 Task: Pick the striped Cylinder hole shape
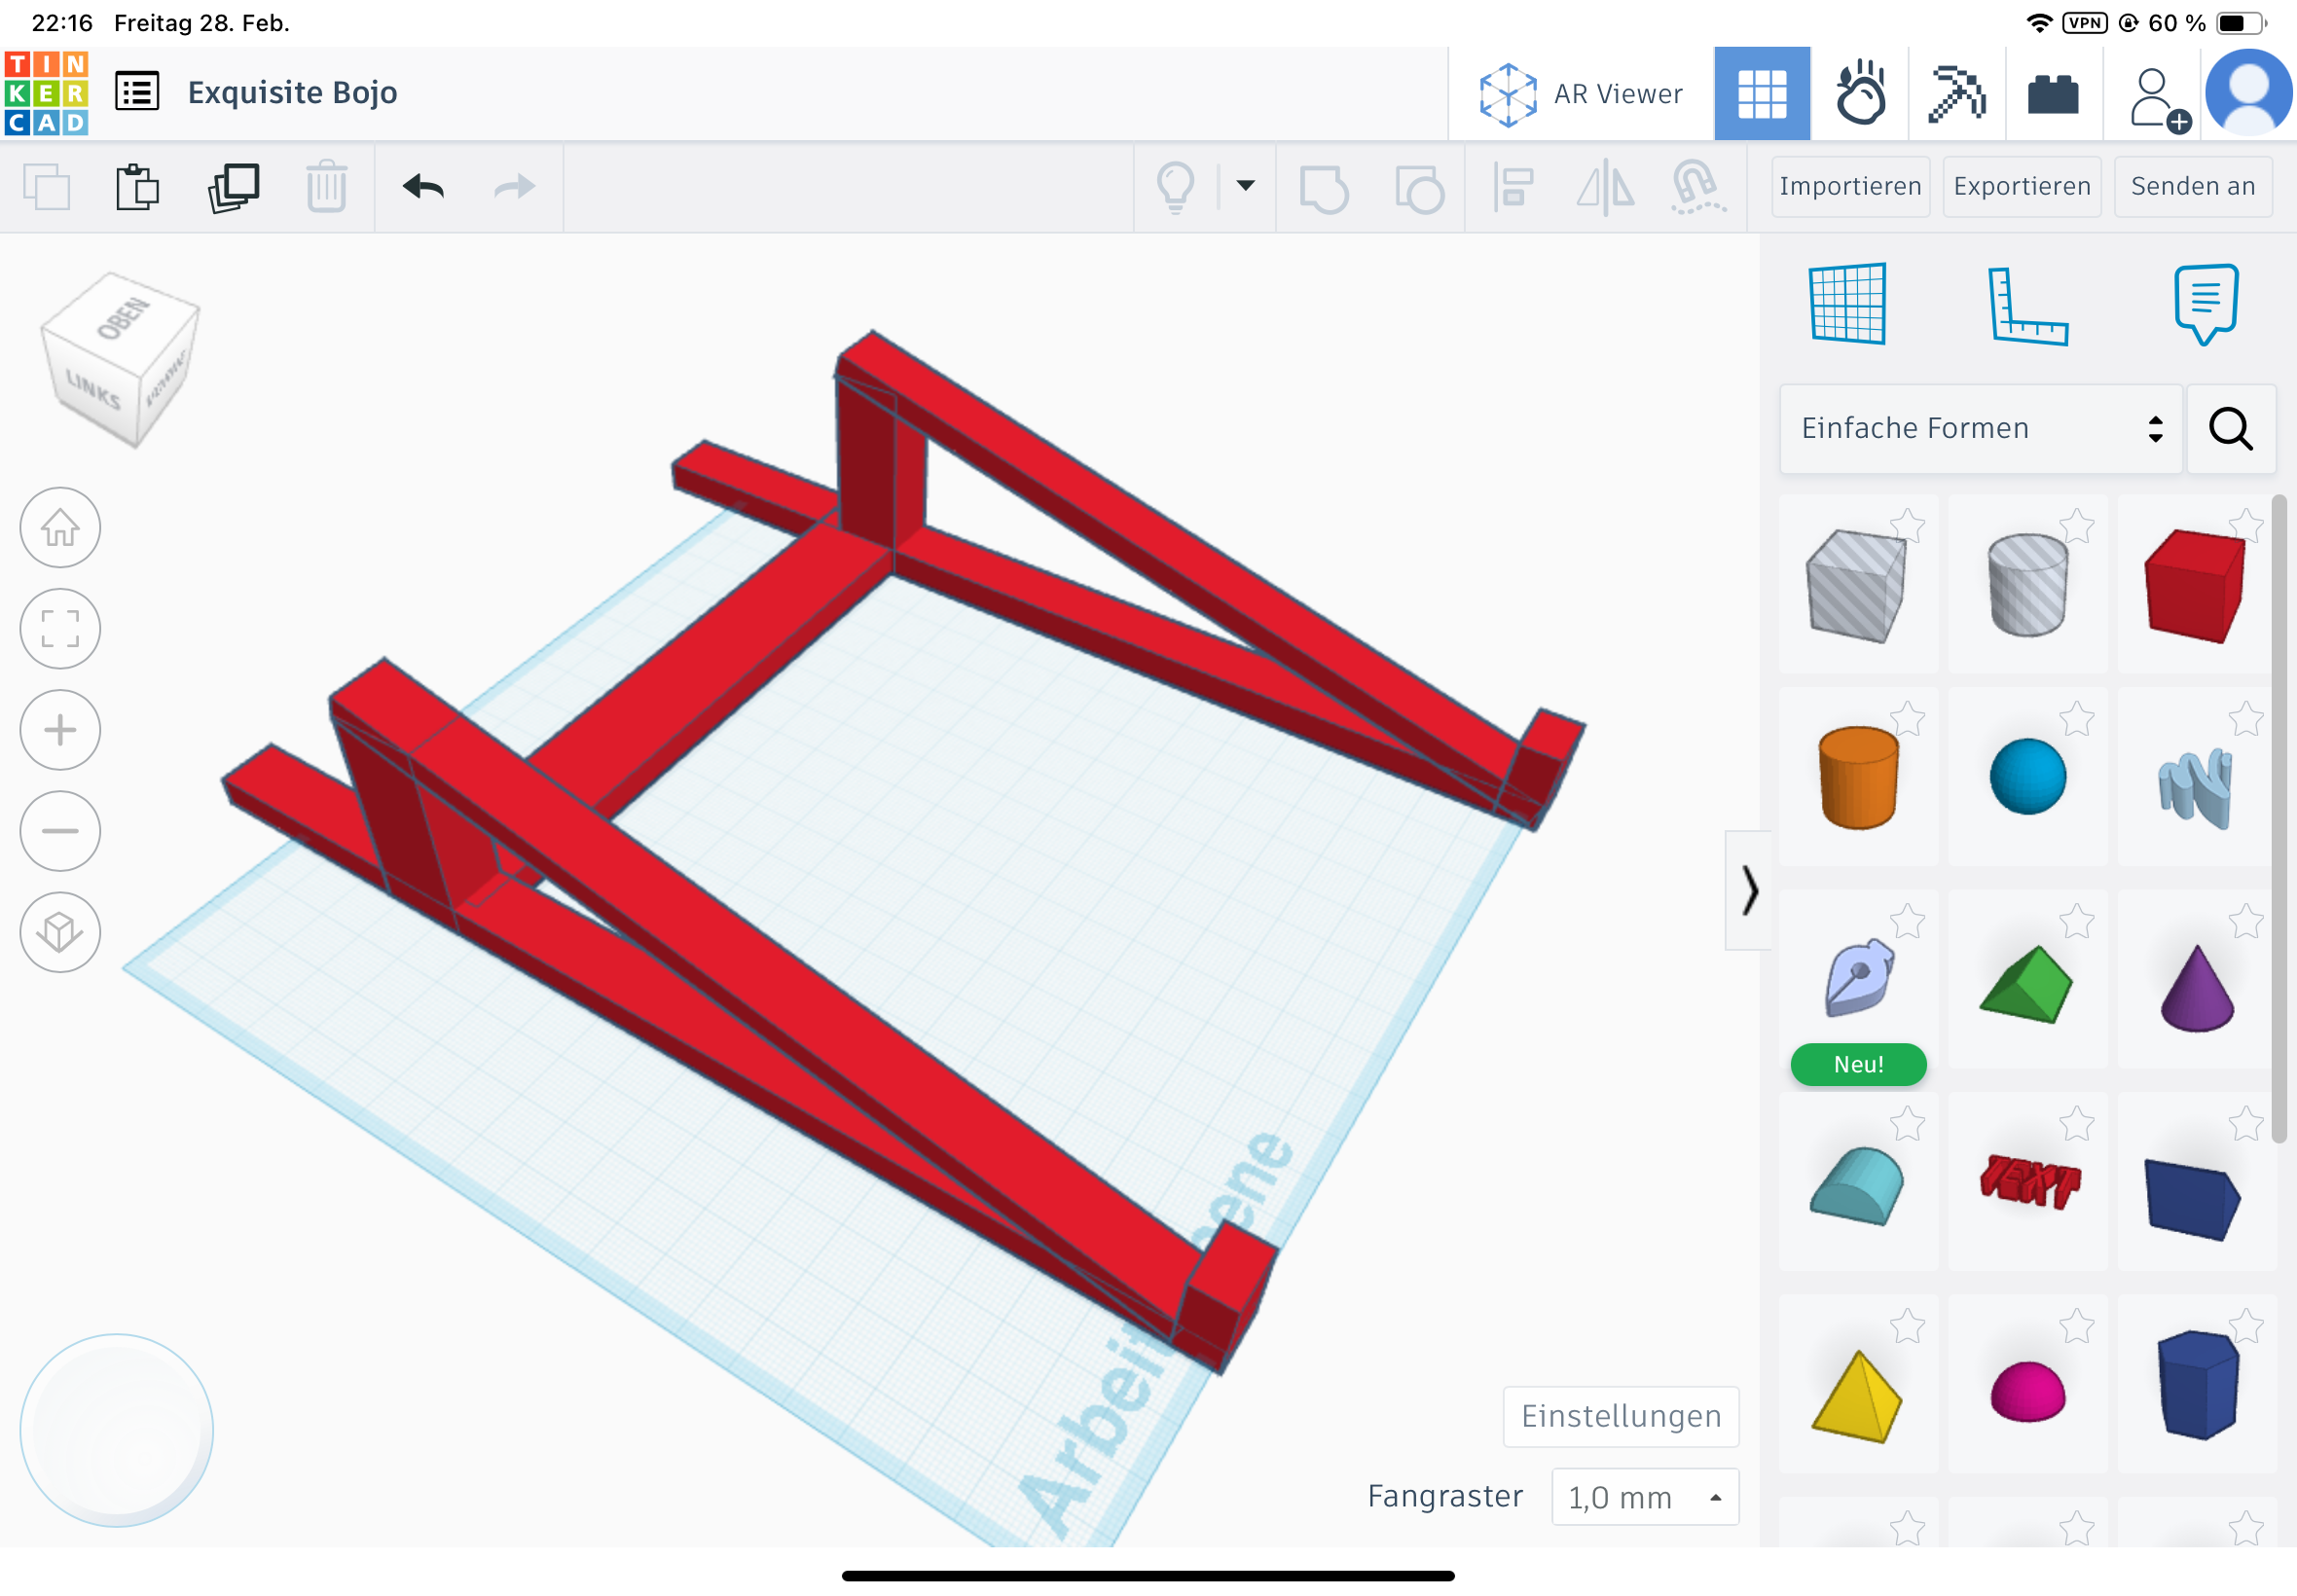2027,585
